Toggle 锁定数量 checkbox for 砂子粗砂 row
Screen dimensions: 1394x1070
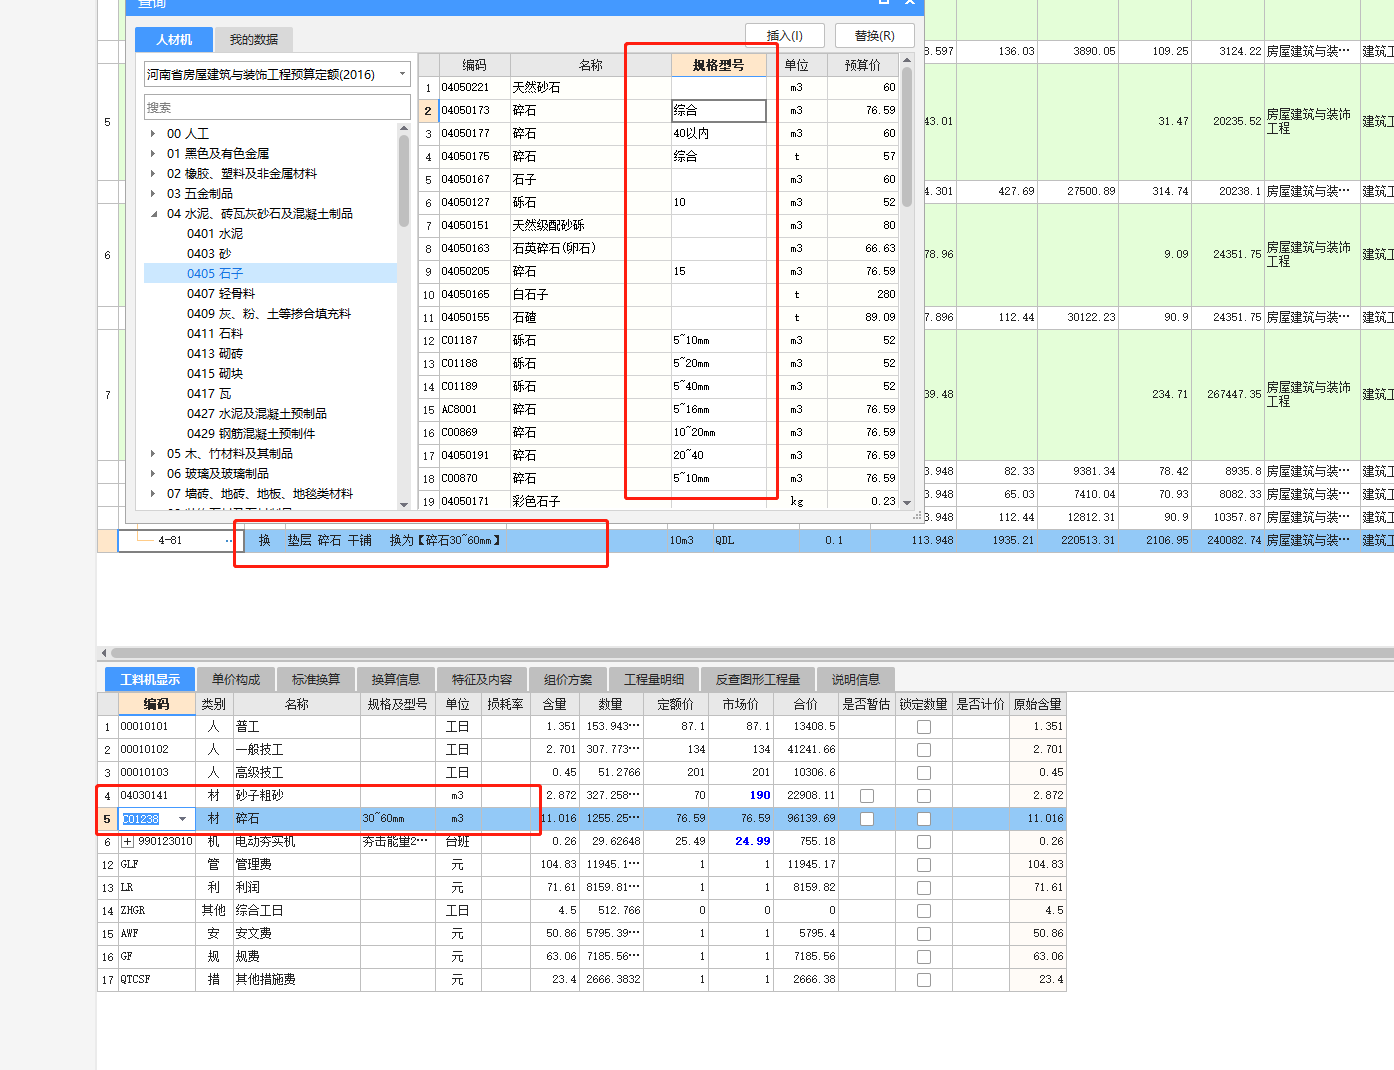point(924,796)
